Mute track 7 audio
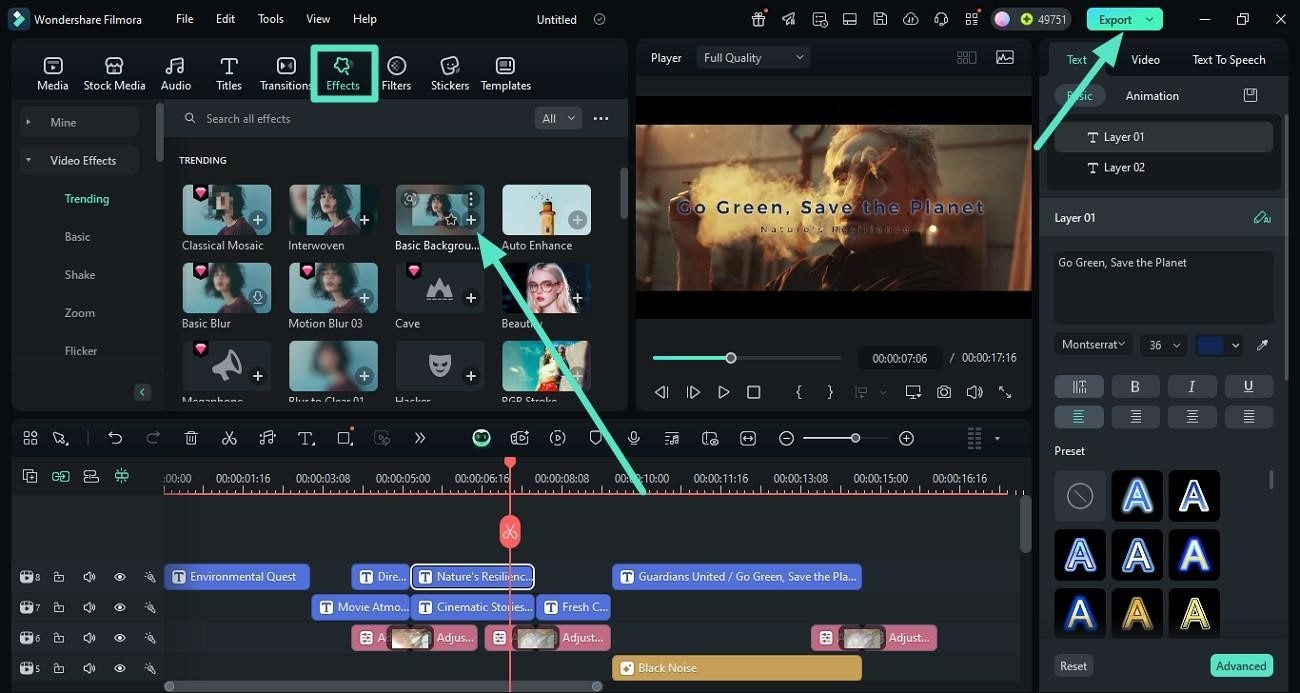The width and height of the screenshot is (1300, 693). pos(89,607)
